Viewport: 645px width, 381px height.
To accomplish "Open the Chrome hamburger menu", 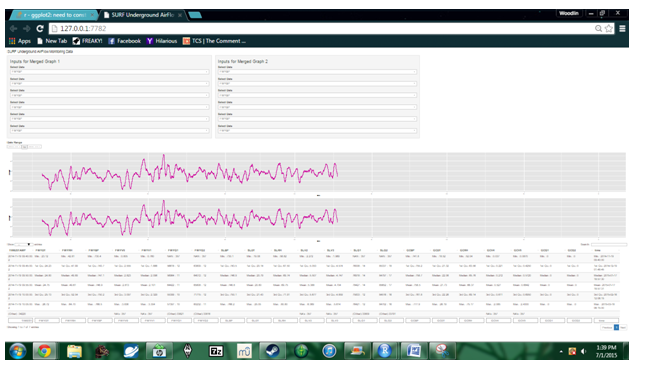I will (x=622, y=28).
